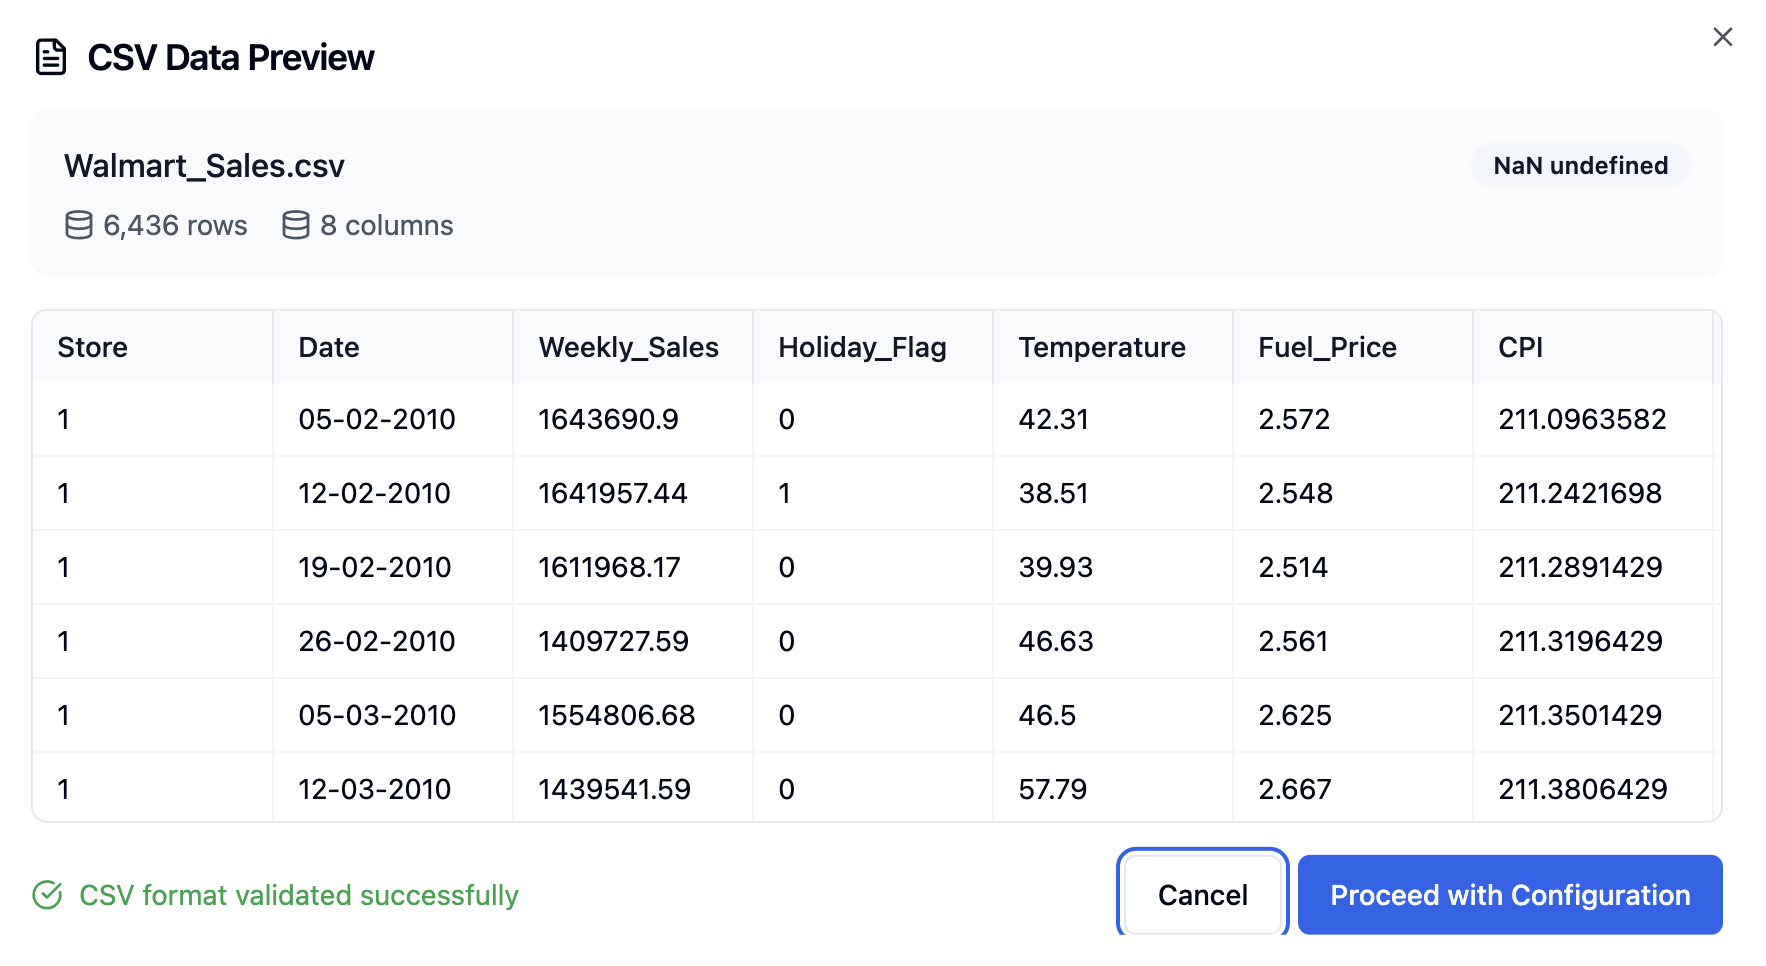Click the NaN undefined badge

pos(1580,165)
